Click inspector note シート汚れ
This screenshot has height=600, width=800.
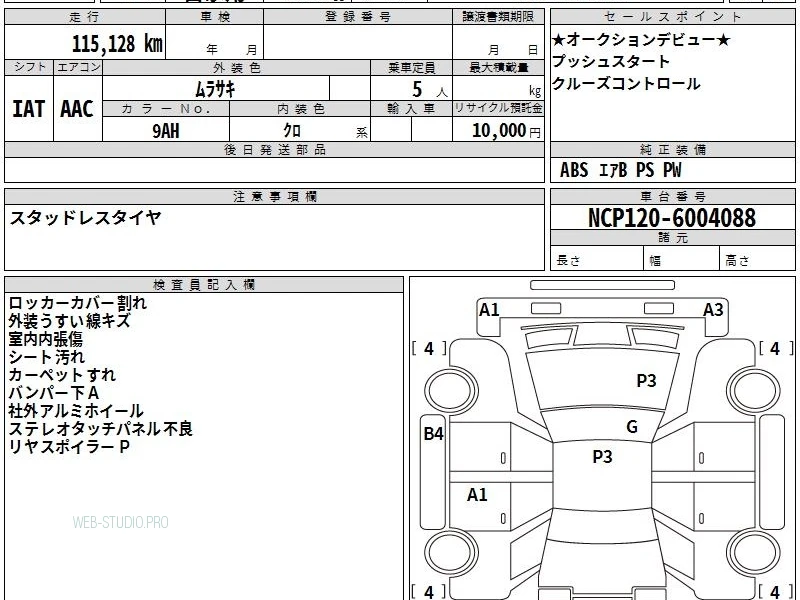pos(46,357)
